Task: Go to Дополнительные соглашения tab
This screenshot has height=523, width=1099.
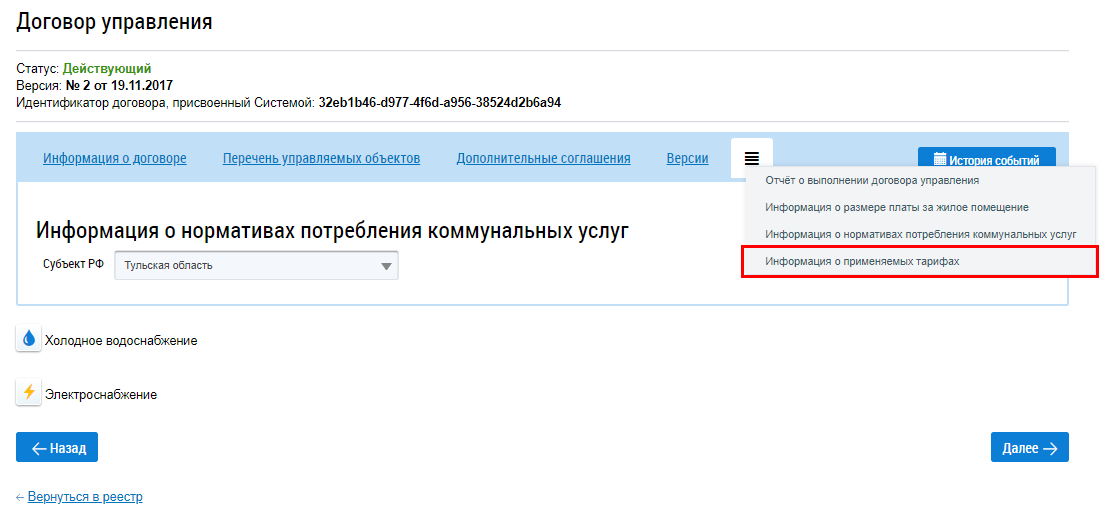Action: pos(543,158)
